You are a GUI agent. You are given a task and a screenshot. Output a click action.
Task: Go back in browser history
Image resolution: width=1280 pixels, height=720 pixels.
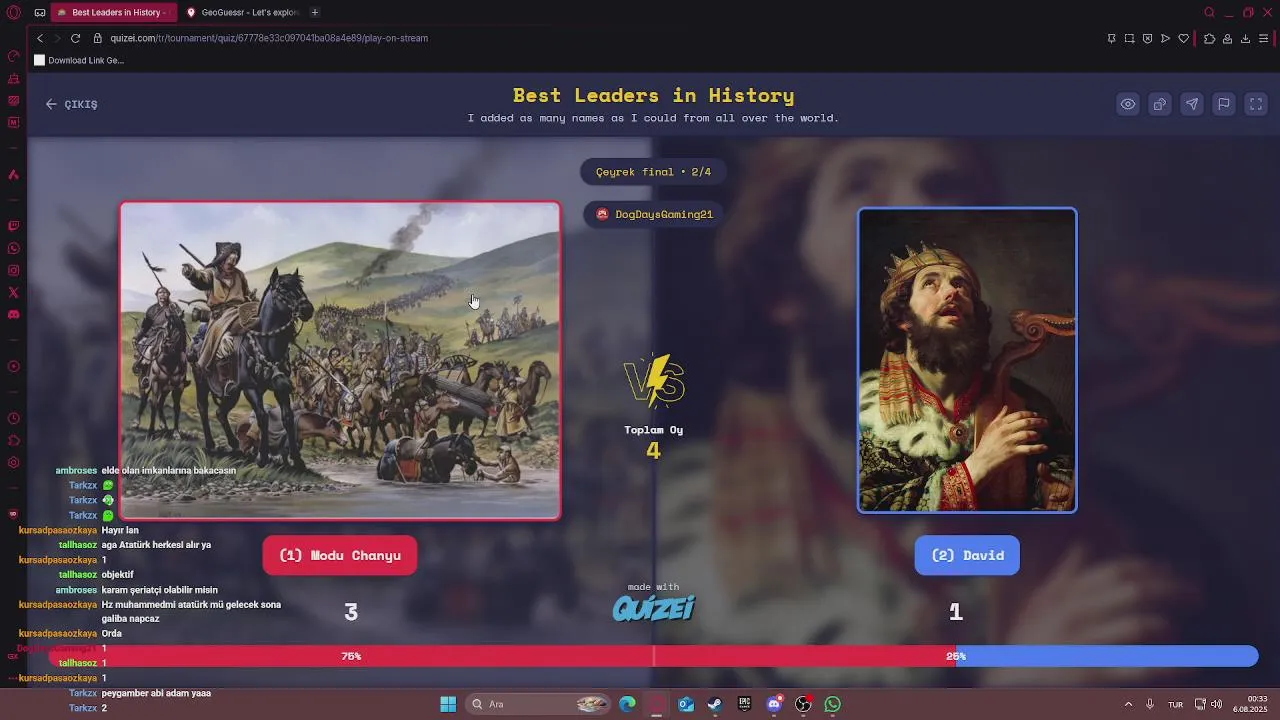point(40,38)
